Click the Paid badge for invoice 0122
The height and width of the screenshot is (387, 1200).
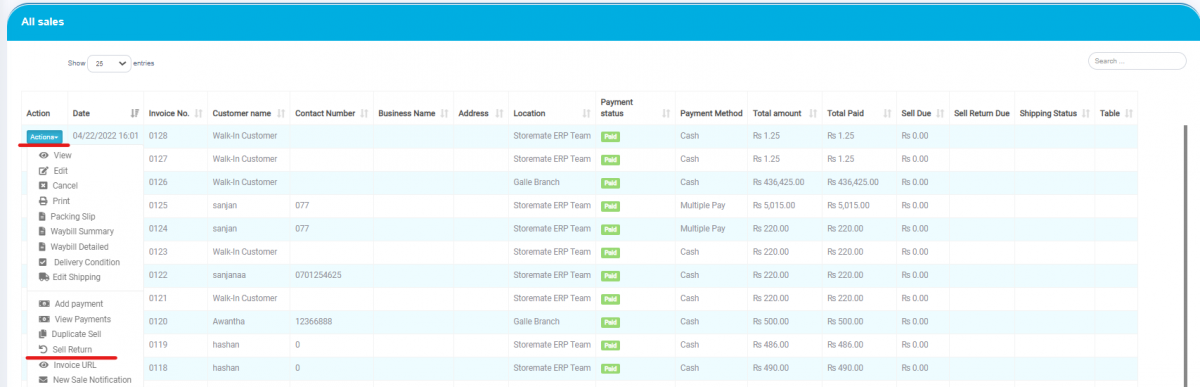[x=609, y=275]
